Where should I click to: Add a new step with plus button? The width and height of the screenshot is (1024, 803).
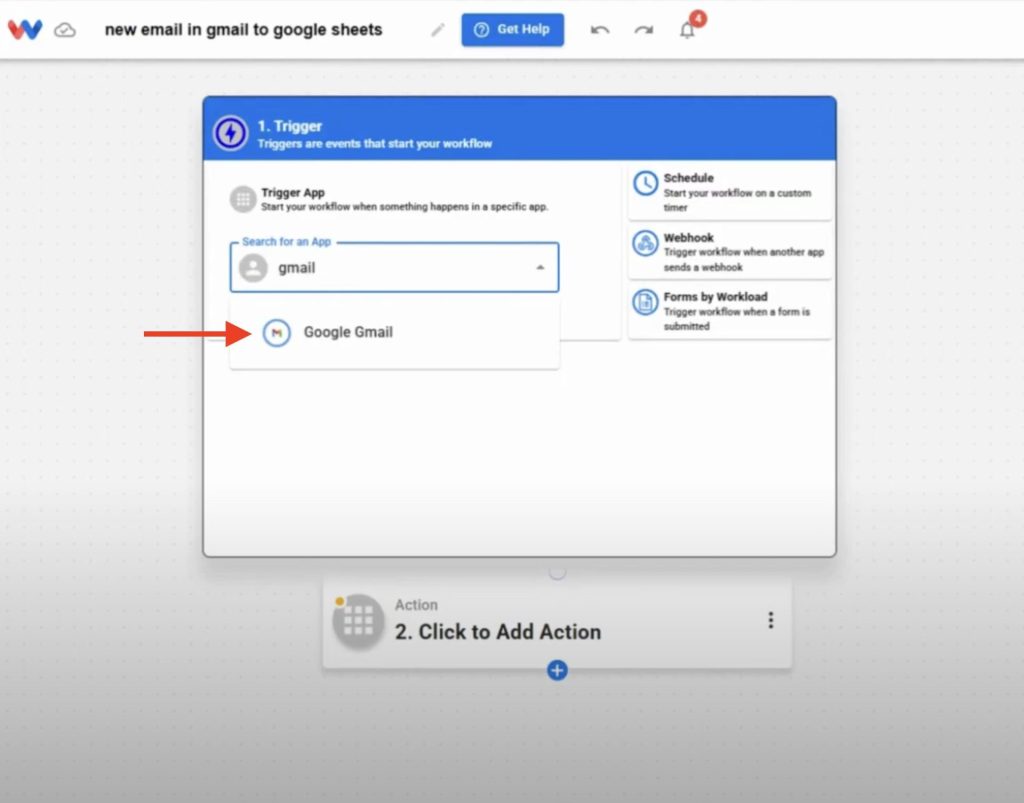tap(557, 670)
